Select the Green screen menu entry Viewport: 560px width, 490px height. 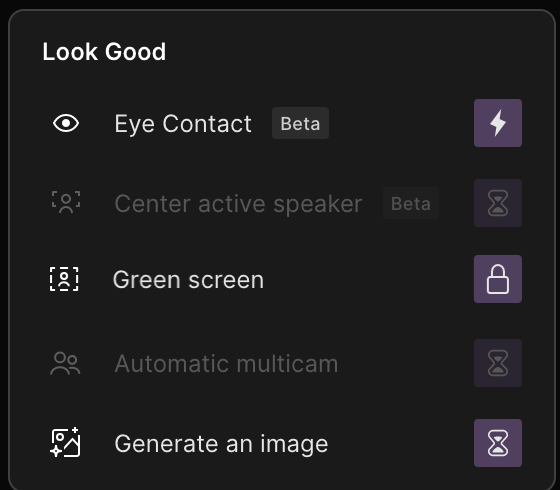pyautogui.click(x=188, y=280)
